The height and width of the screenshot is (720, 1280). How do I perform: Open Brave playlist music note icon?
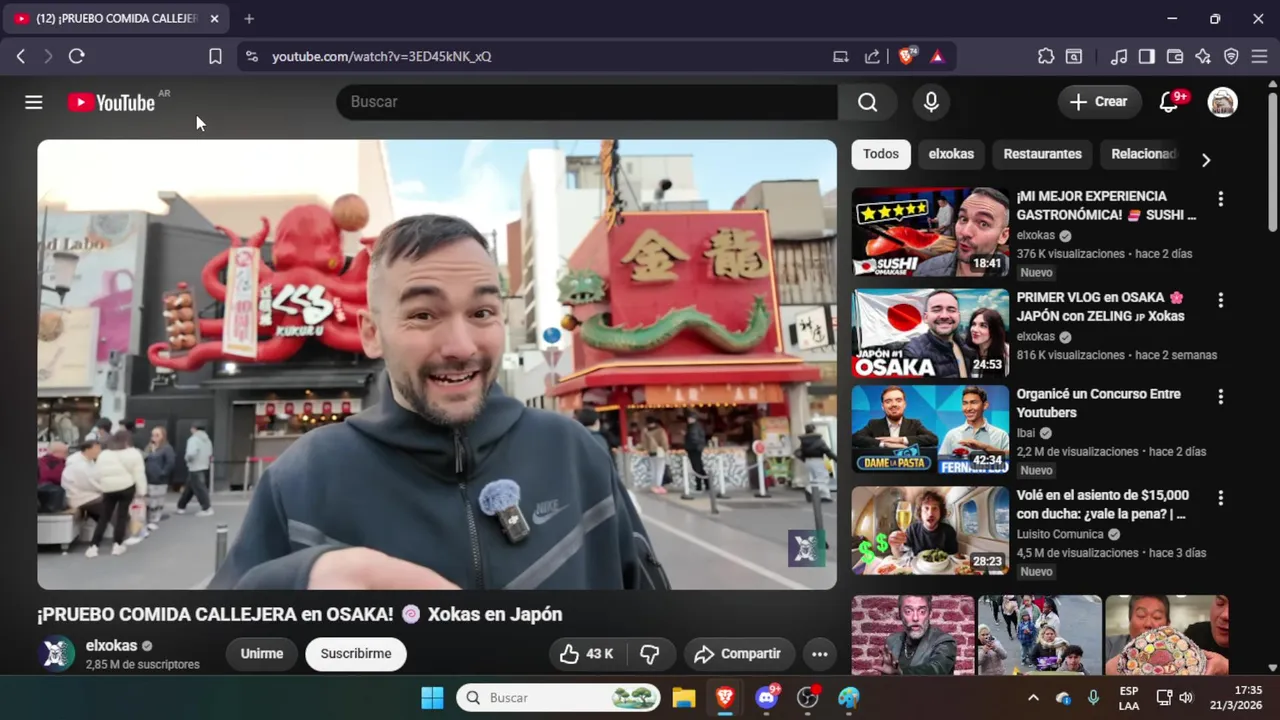tap(1119, 57)
